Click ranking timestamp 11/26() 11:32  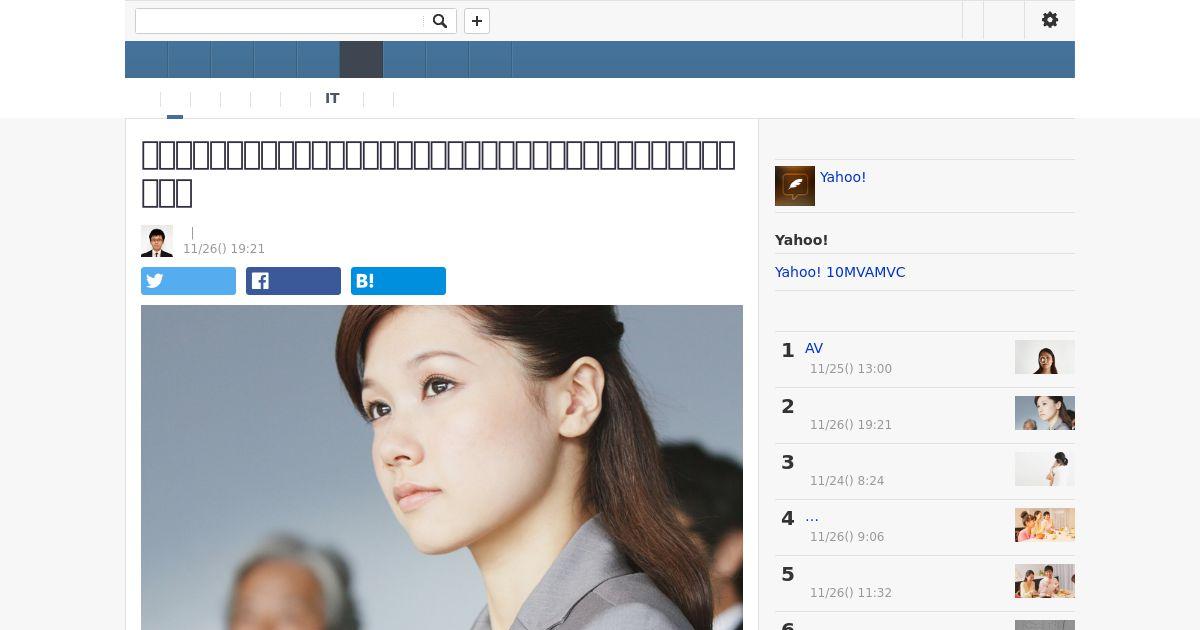[x=851, y=593]
